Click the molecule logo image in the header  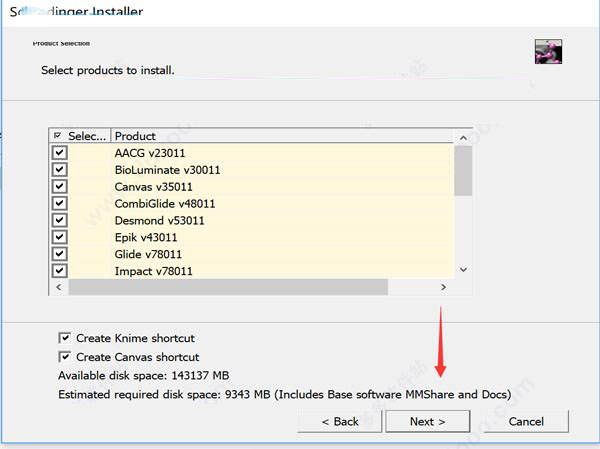548,52
